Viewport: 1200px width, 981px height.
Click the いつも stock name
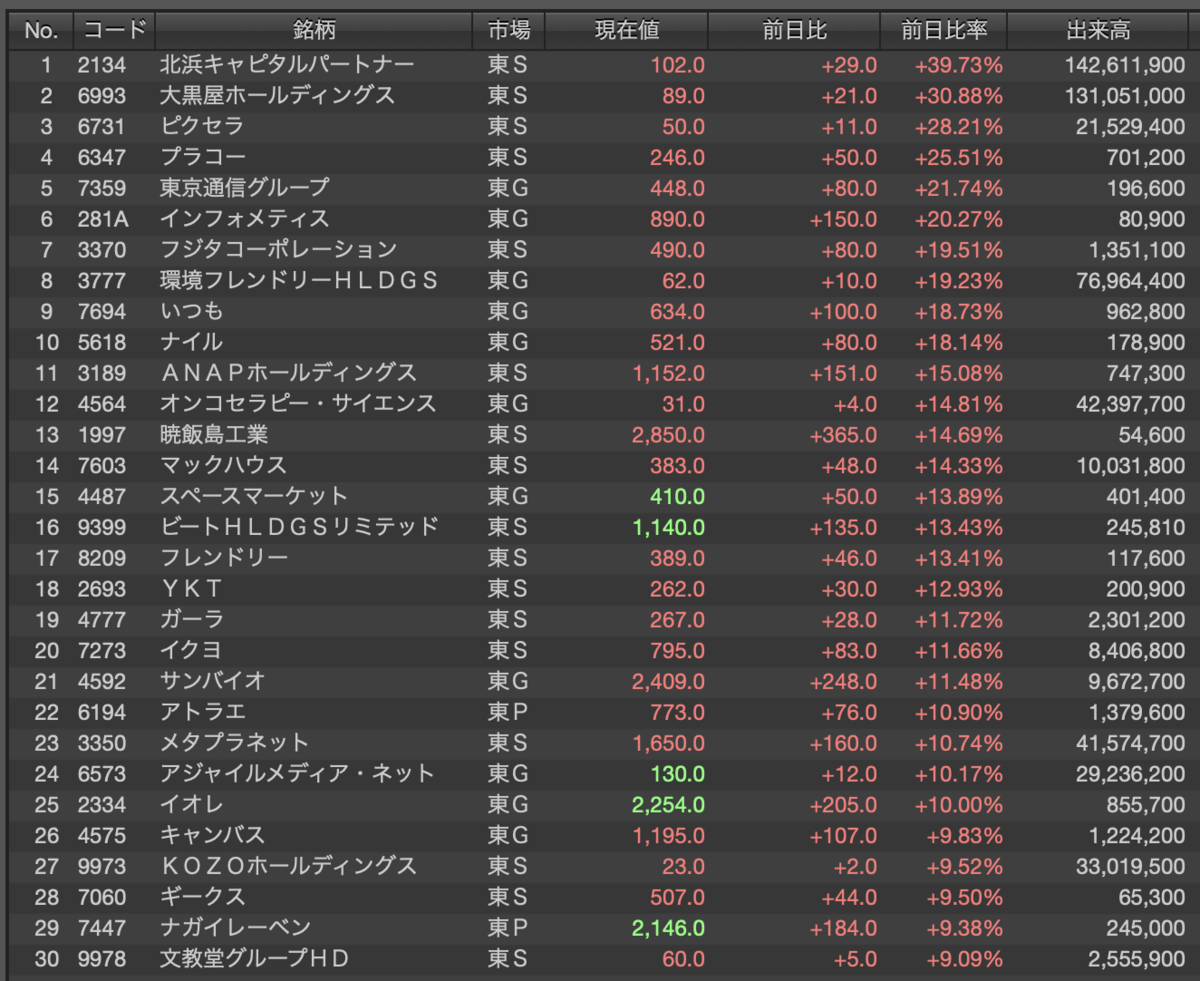pyautogui.click(x=193, y=312)
